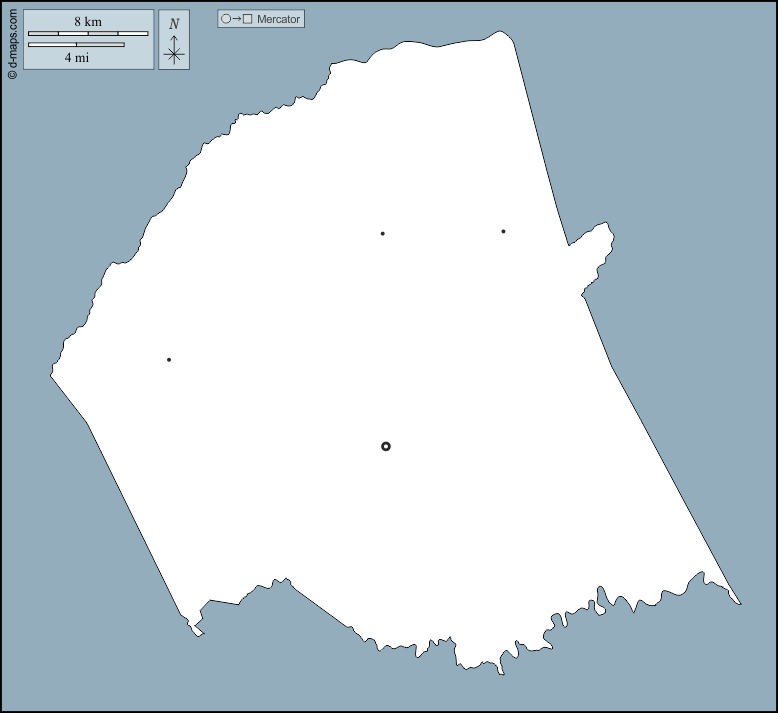The image size is (778, 713).
Task: Click the westernmost pointed tip of territory
Action: pyautogui.click(x=52, y=376)
